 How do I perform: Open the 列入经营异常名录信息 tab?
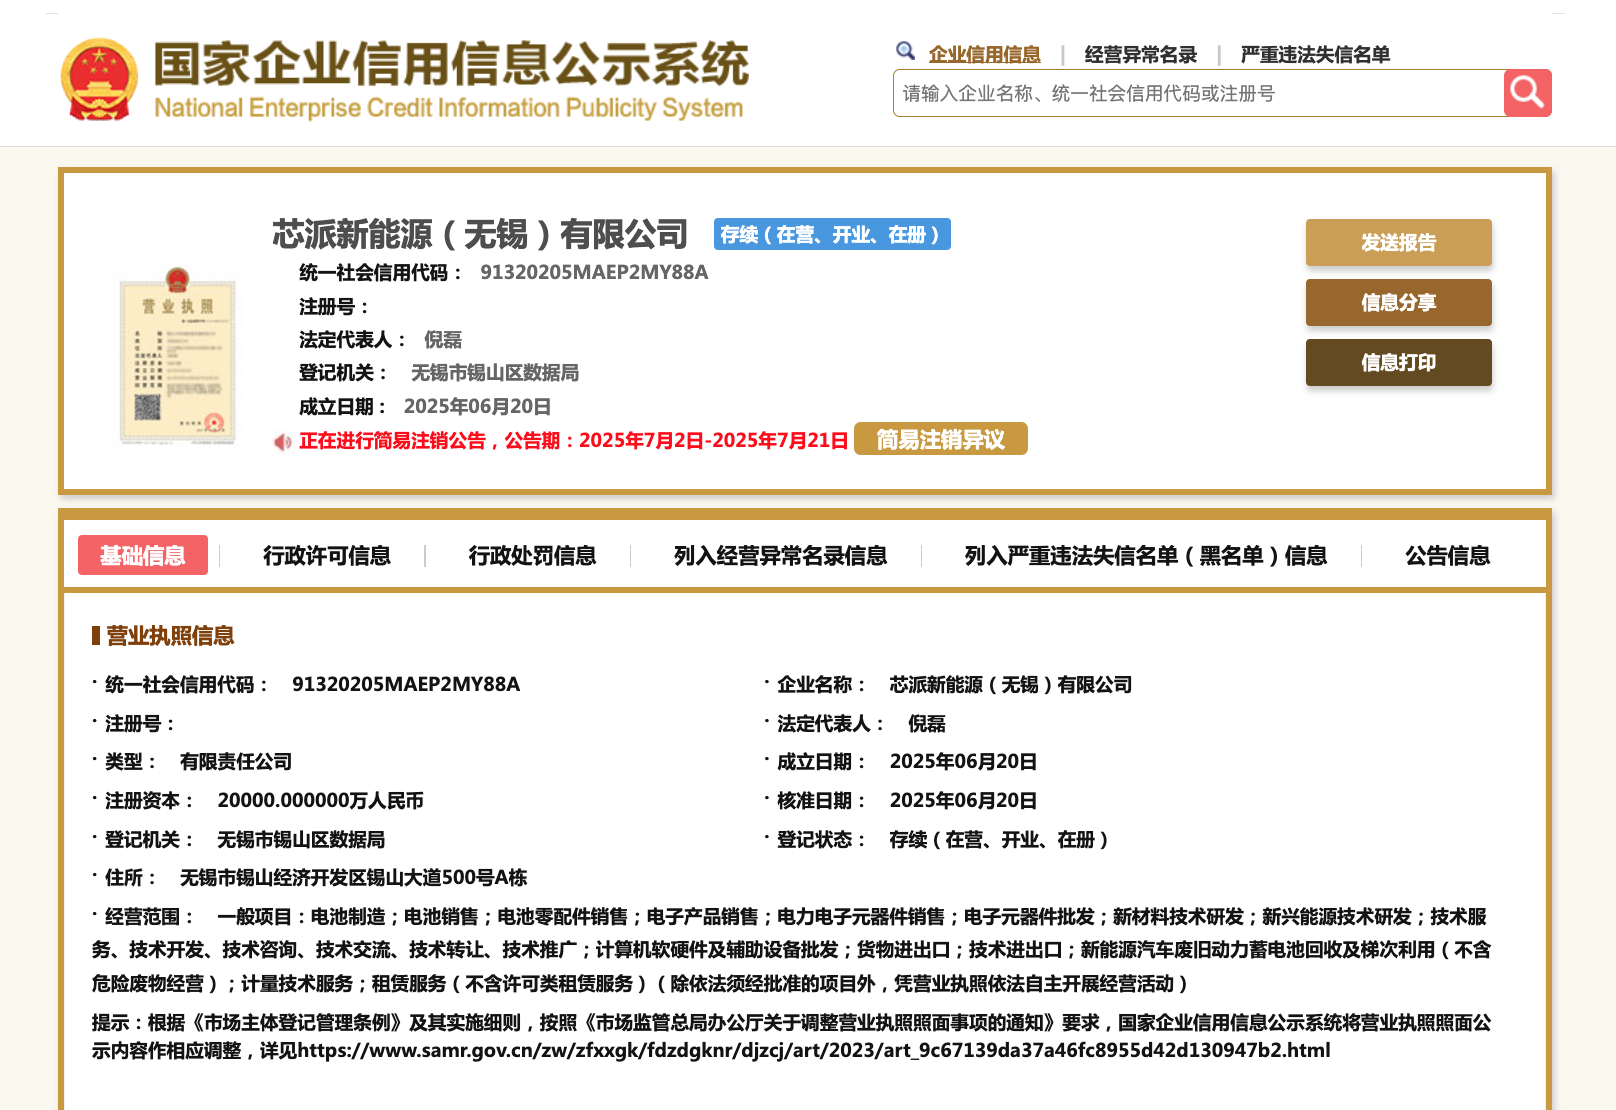point(780,555)
